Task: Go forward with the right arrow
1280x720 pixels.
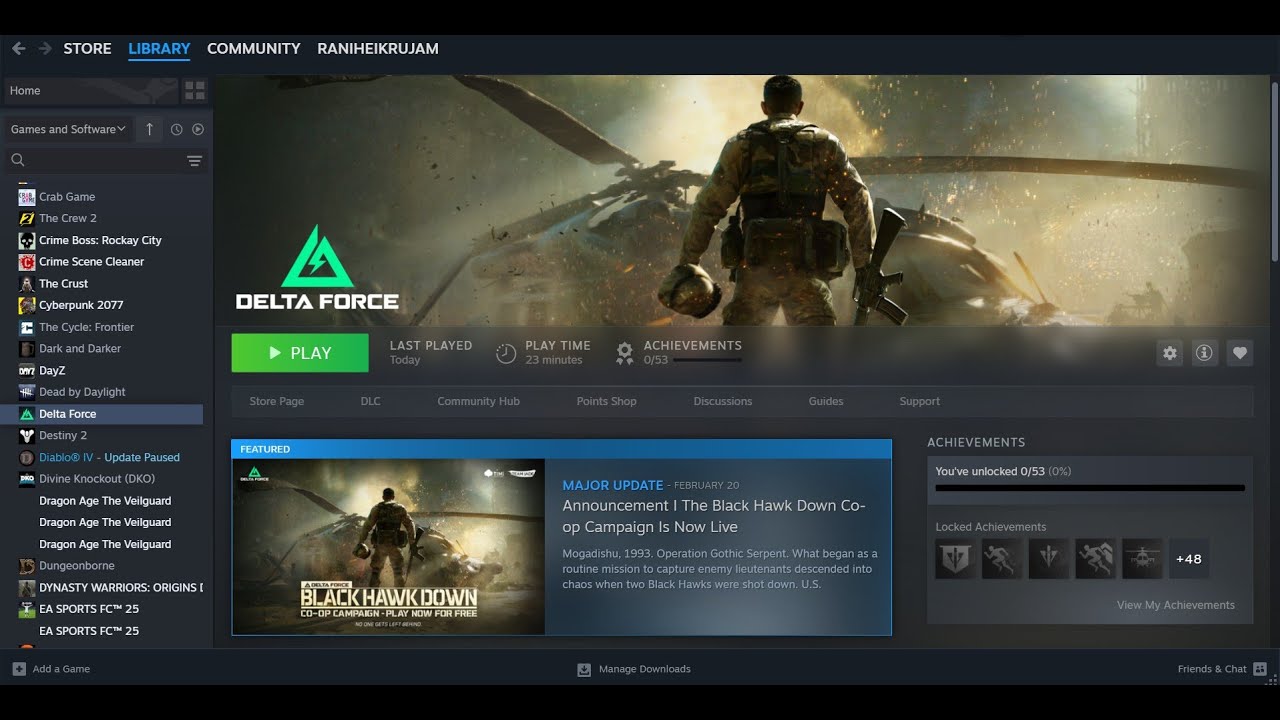Action: [45, 48]
